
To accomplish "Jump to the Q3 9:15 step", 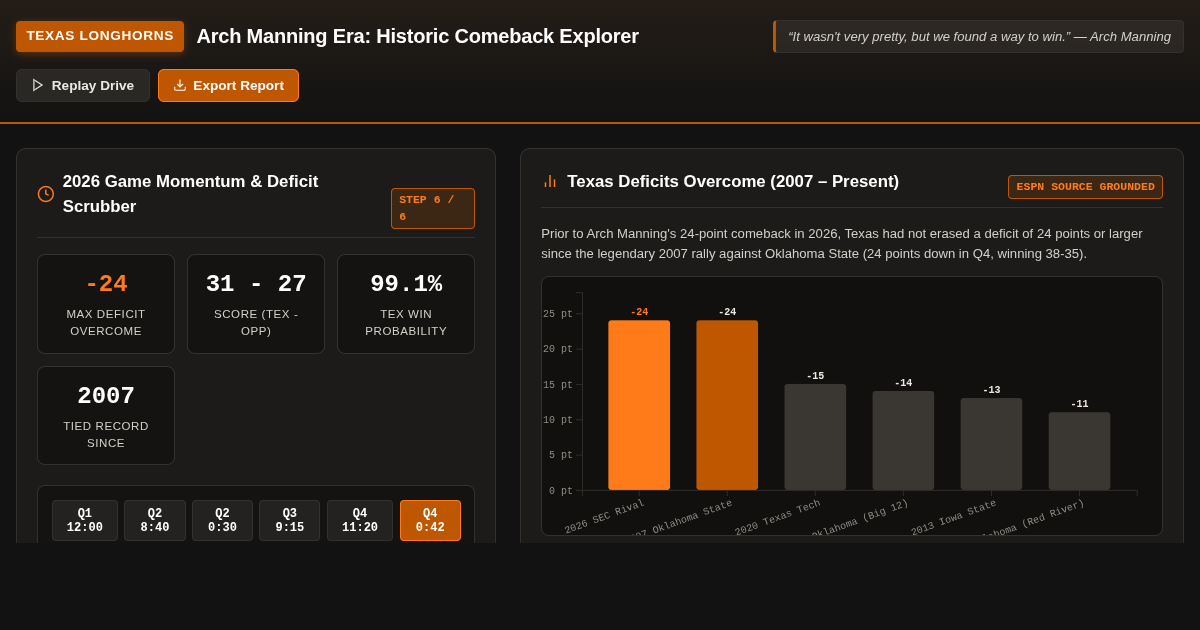I will tap(290, 521).
